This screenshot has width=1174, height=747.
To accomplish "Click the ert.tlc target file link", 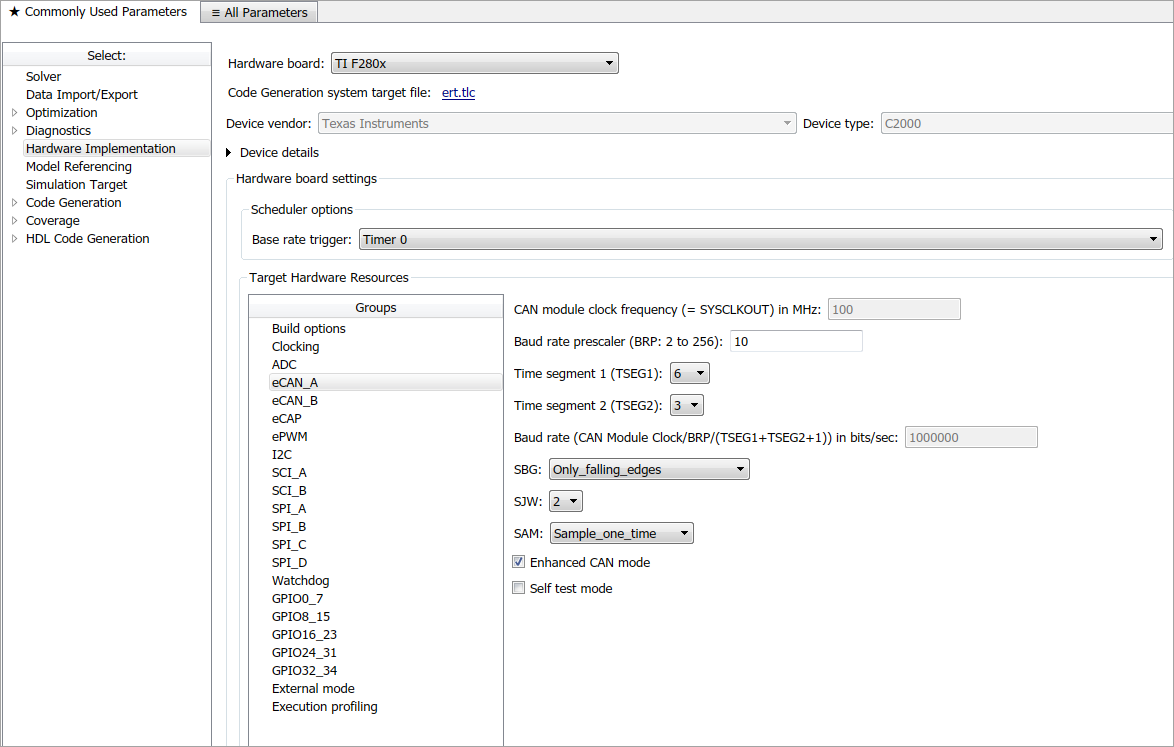I will (458, 93).
